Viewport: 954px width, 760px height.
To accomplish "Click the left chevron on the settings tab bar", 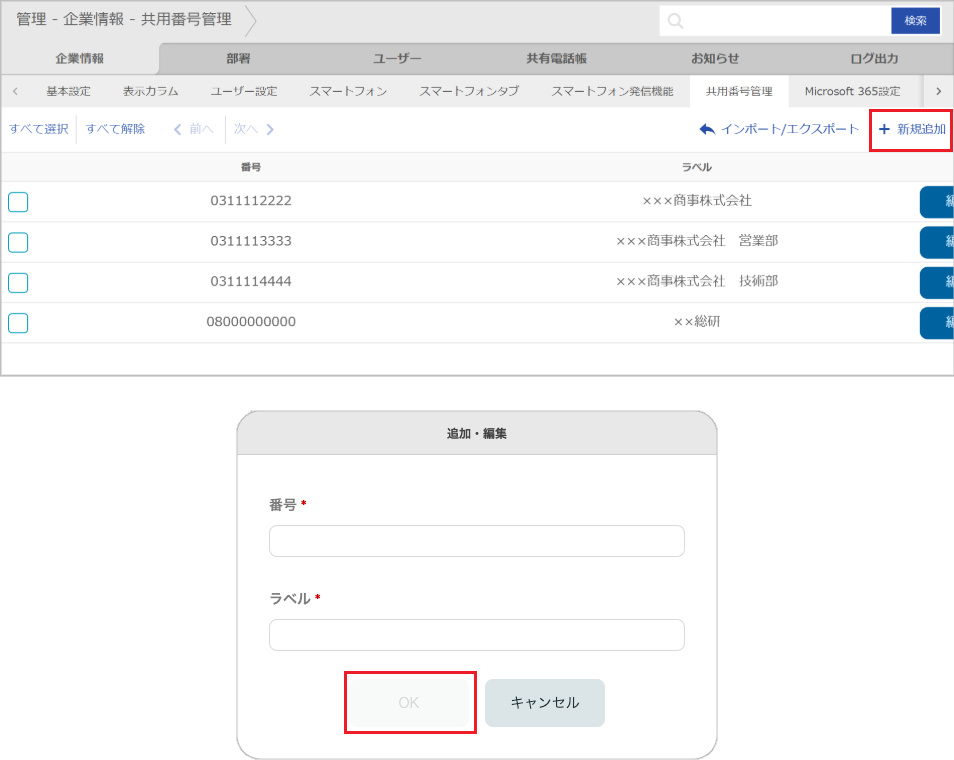I will coord(15,90).
